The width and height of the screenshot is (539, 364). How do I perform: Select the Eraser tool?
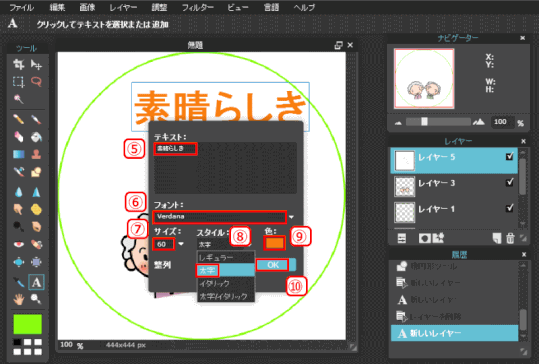point(19,137)
